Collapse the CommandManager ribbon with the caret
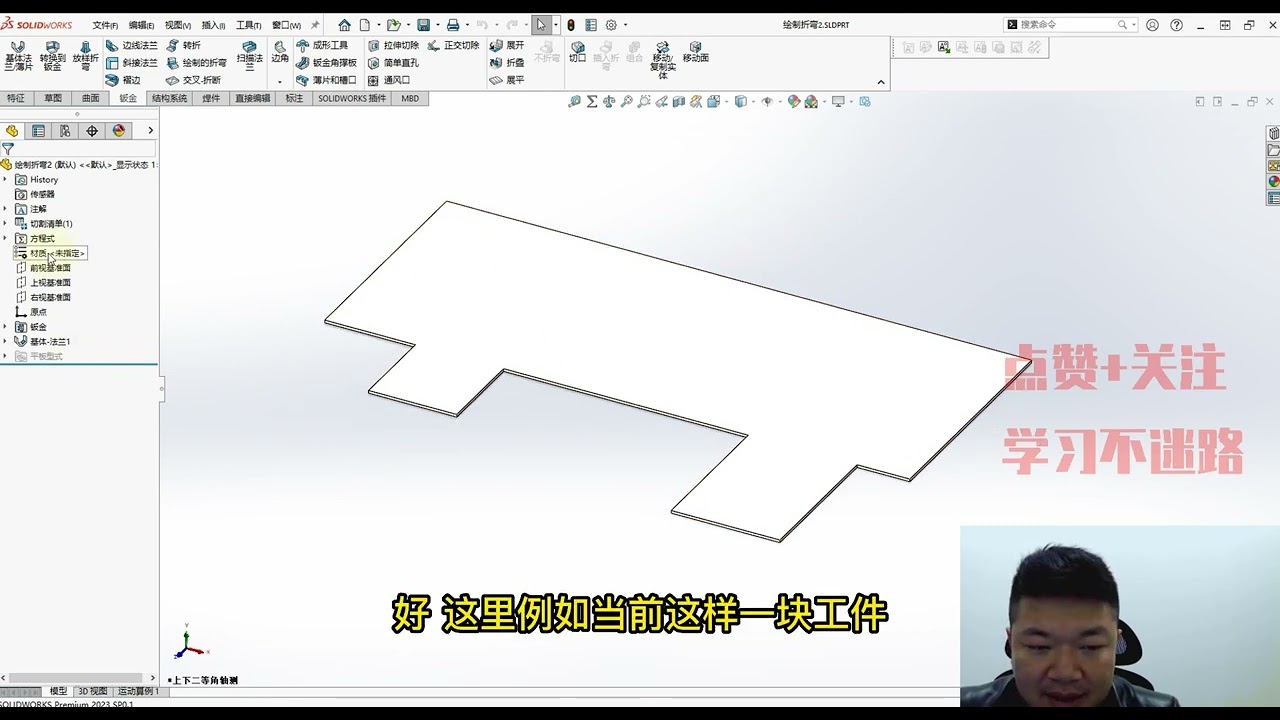Viewport: 1280px width, 720px height. (881, 82)
